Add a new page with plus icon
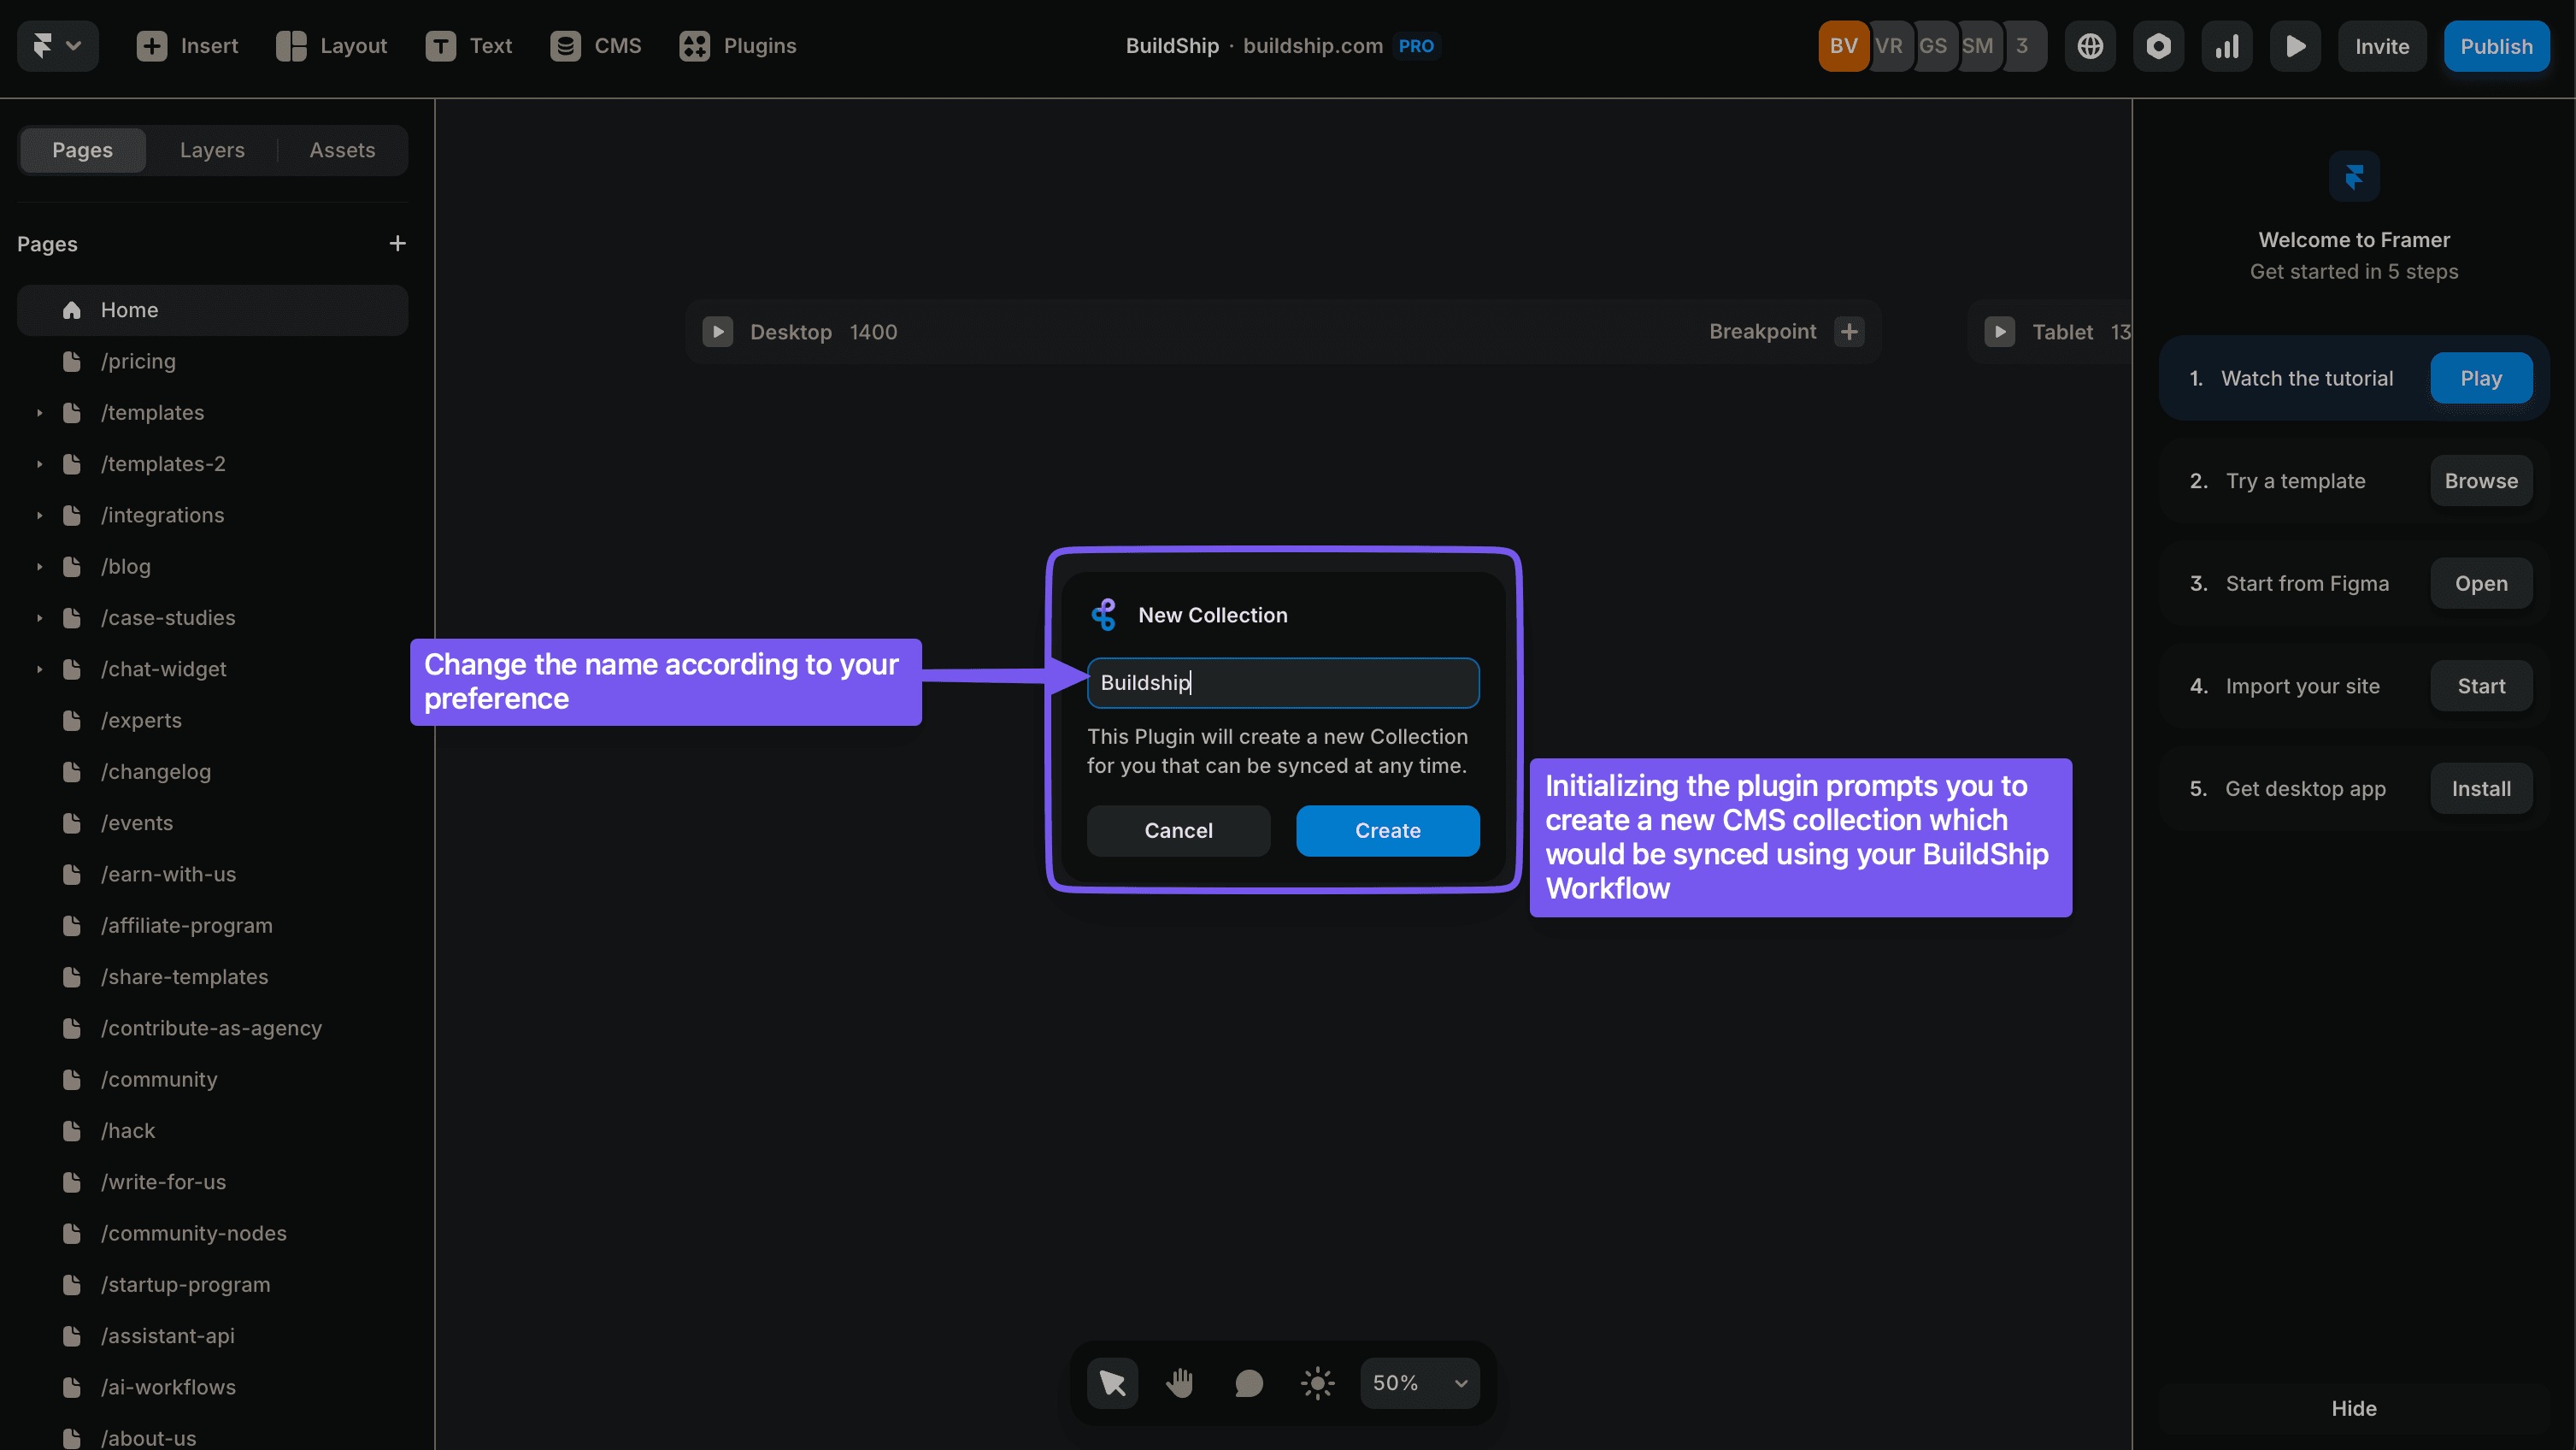Viewport: 2576px width, 1450px height. (x=397, y=243)
